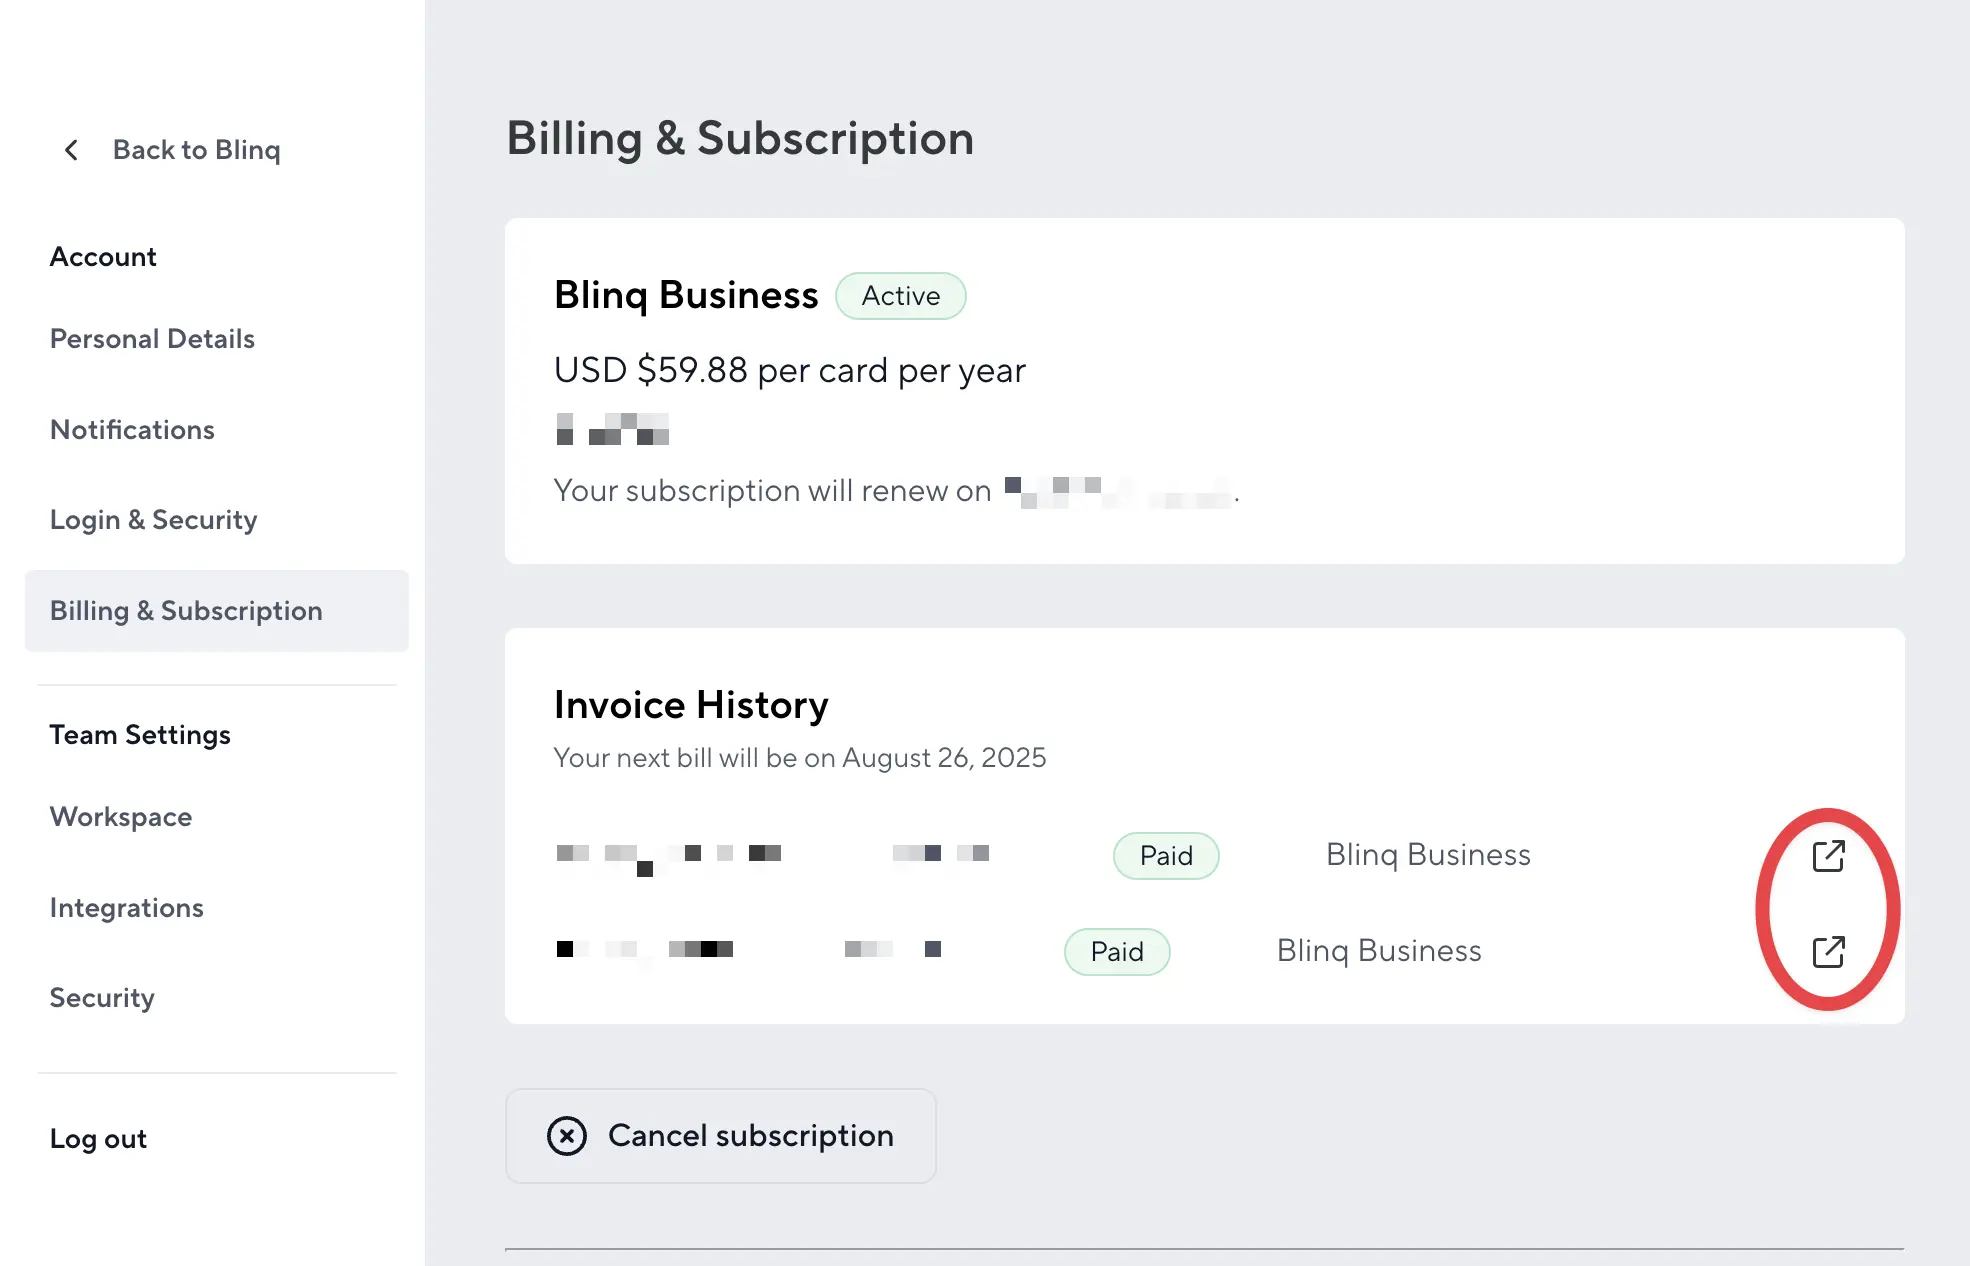Screen dimensions: 1970x1266
Task: Open Workspace team settings
Action: pyautogui.click(x=121, y=817)
